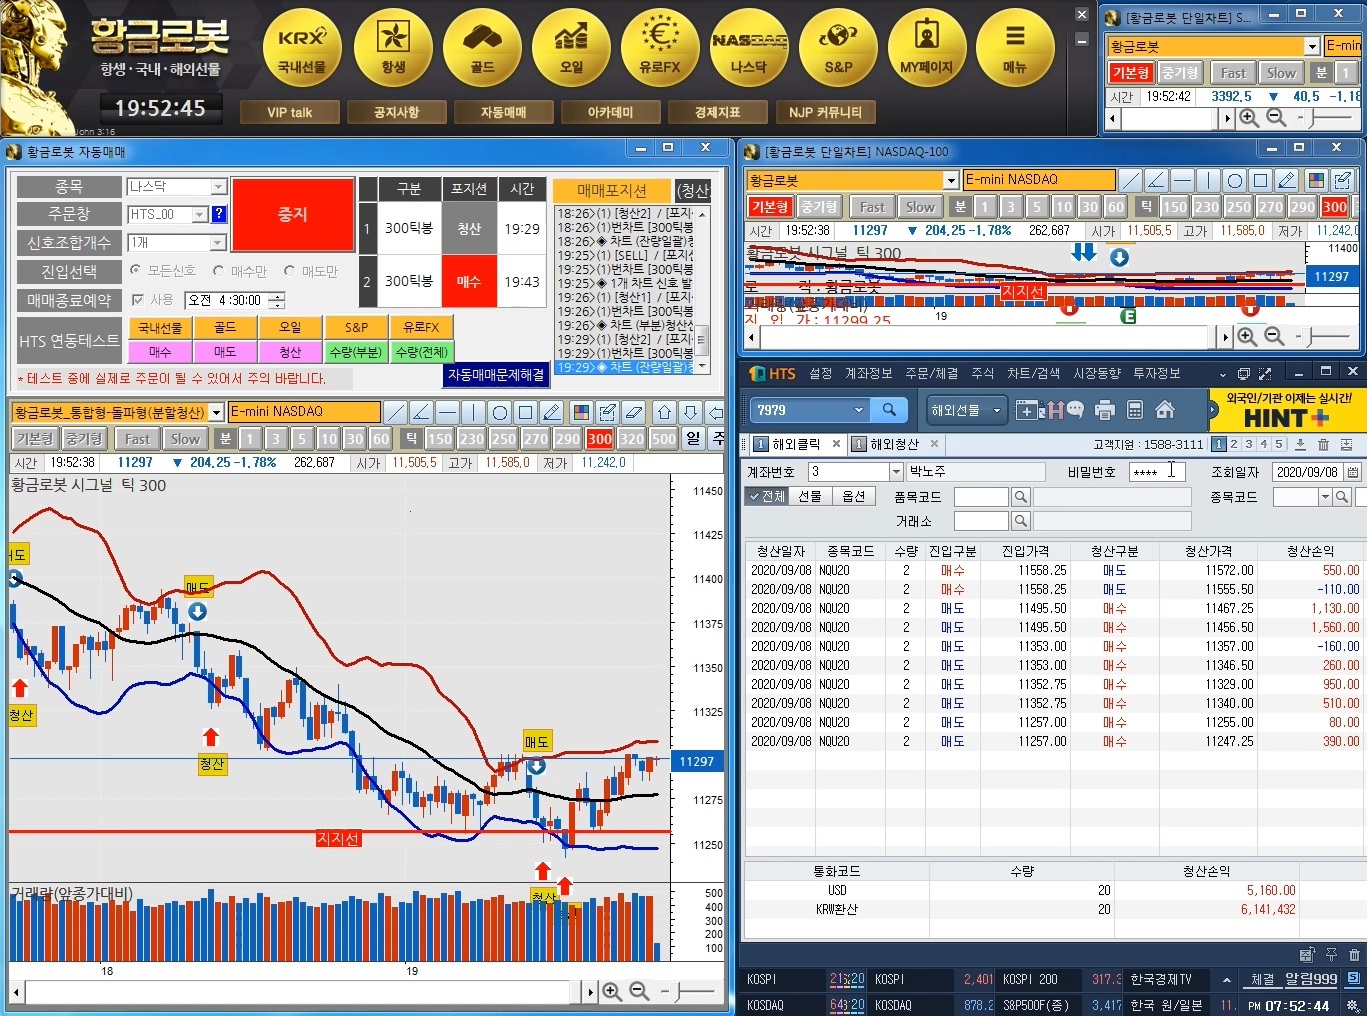Click the 경제지표 button
1368x1016 pixels.
(x=717, y=112)
